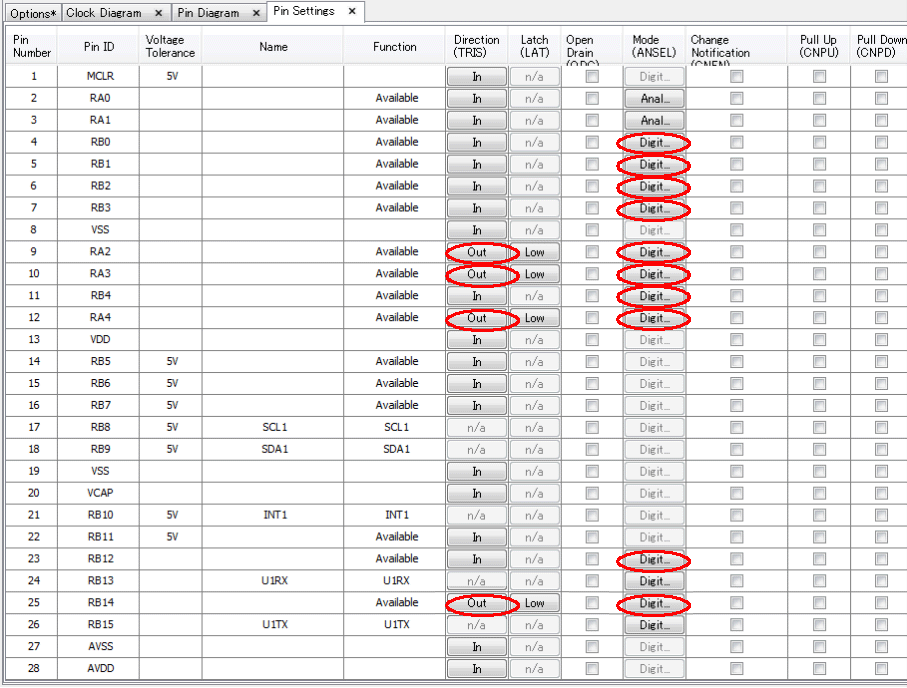Check Pull Up for pin RA0
Screen dimensions: 907x688
click(819, 98)
